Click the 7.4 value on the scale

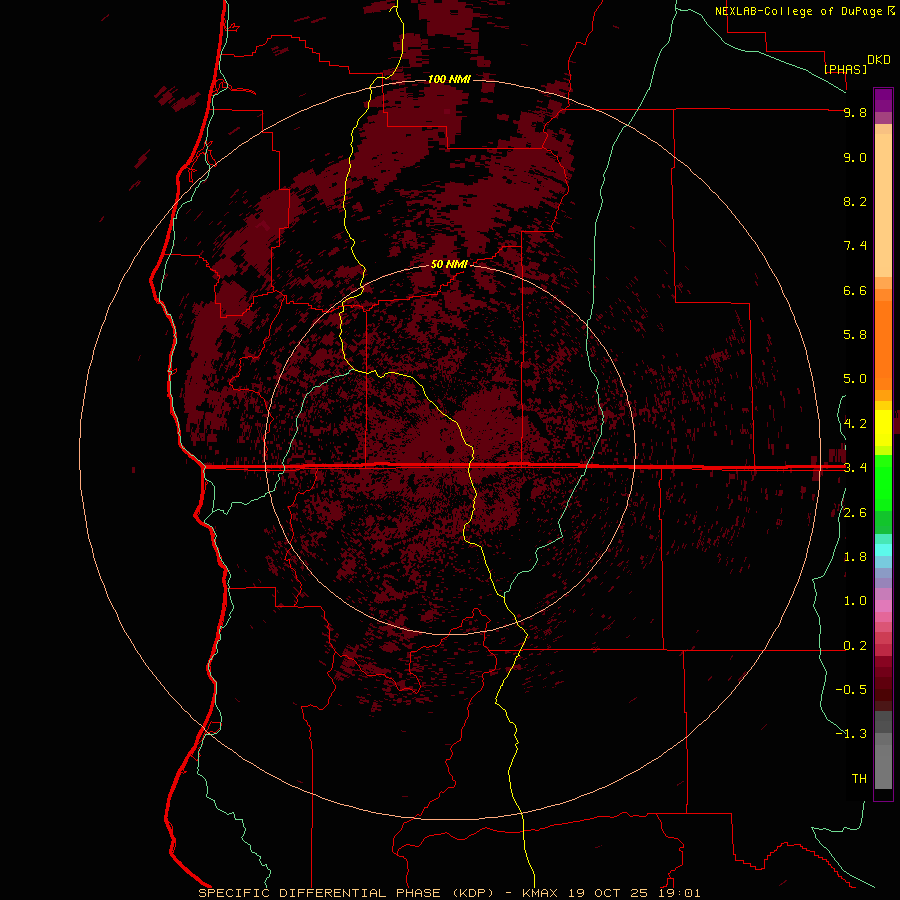(x=855, y=246)
